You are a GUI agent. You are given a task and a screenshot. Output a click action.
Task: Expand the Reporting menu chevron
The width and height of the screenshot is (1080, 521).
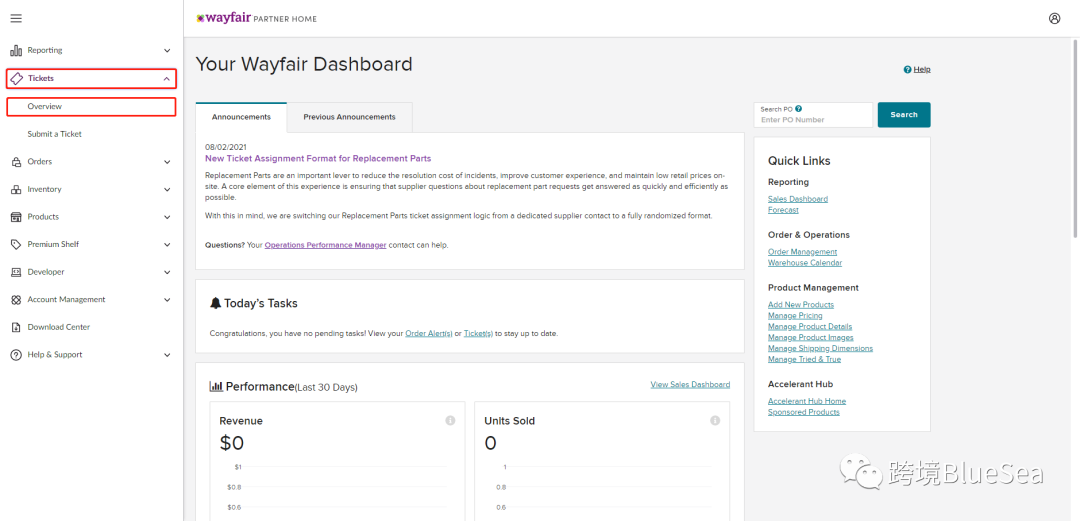pos(167,50)
